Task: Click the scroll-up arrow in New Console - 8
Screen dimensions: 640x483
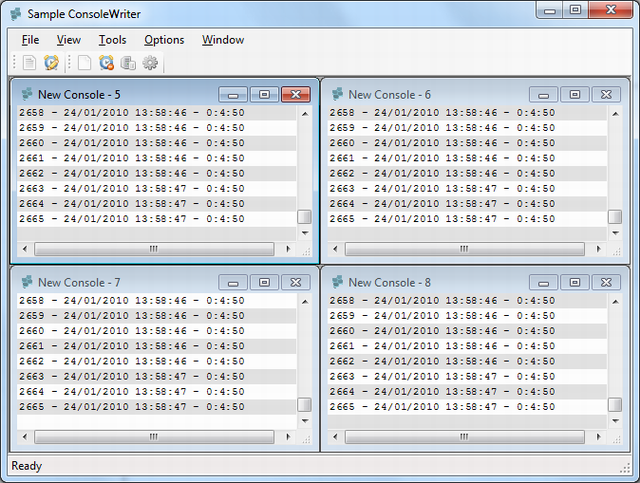Action: [x=616, y=302]
